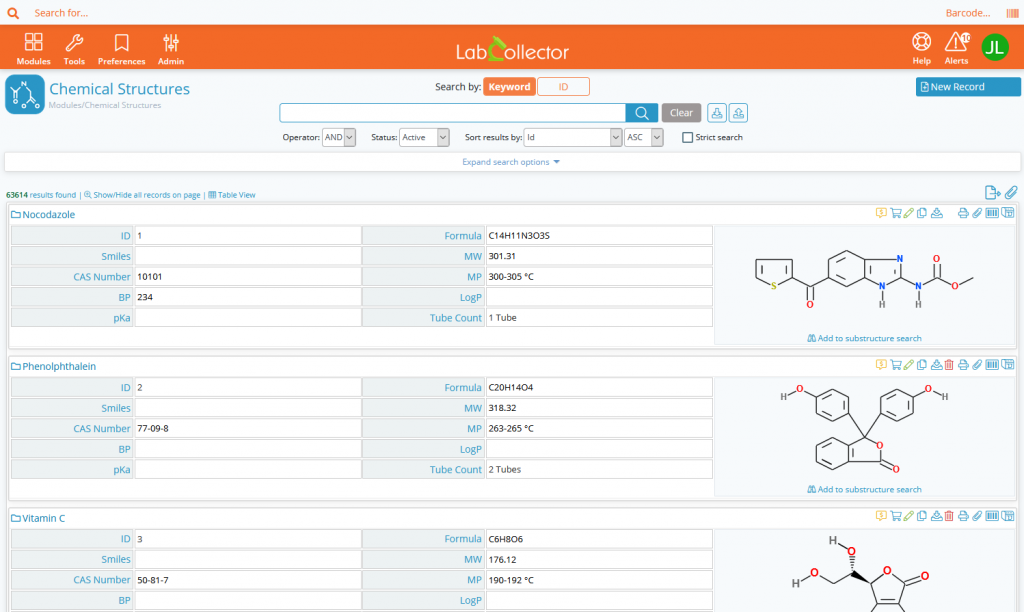Add Nocodazole structure to substructure search

pos(864,338)
